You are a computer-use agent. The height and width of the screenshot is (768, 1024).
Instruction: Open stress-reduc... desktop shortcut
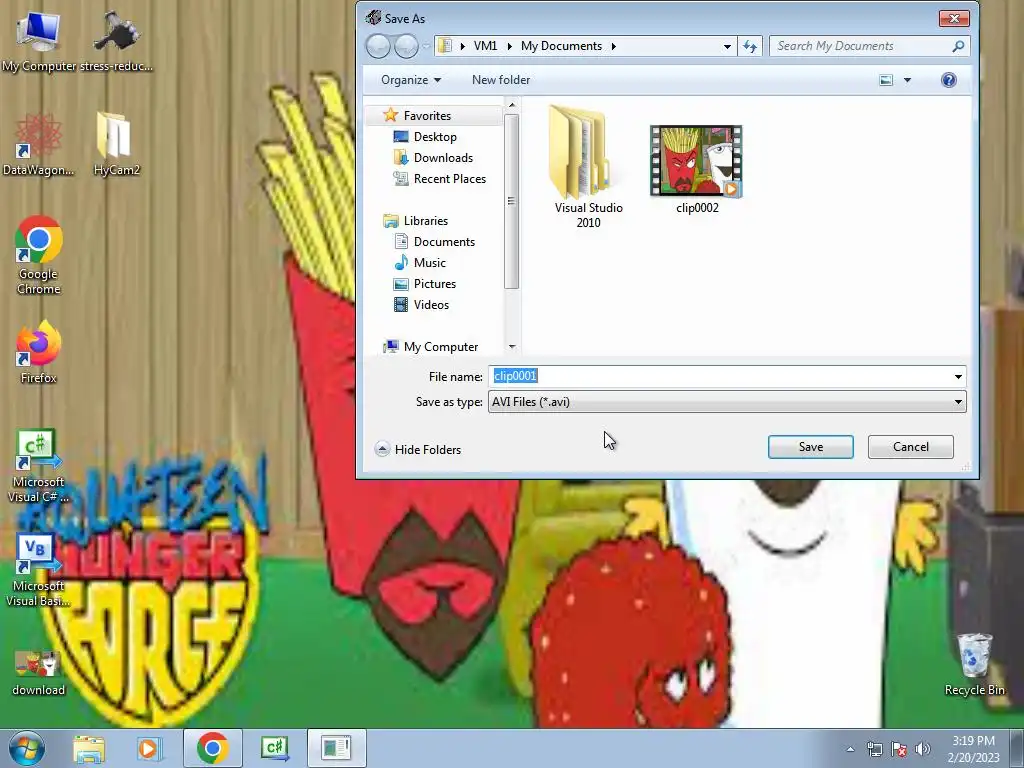pos(116,41)
